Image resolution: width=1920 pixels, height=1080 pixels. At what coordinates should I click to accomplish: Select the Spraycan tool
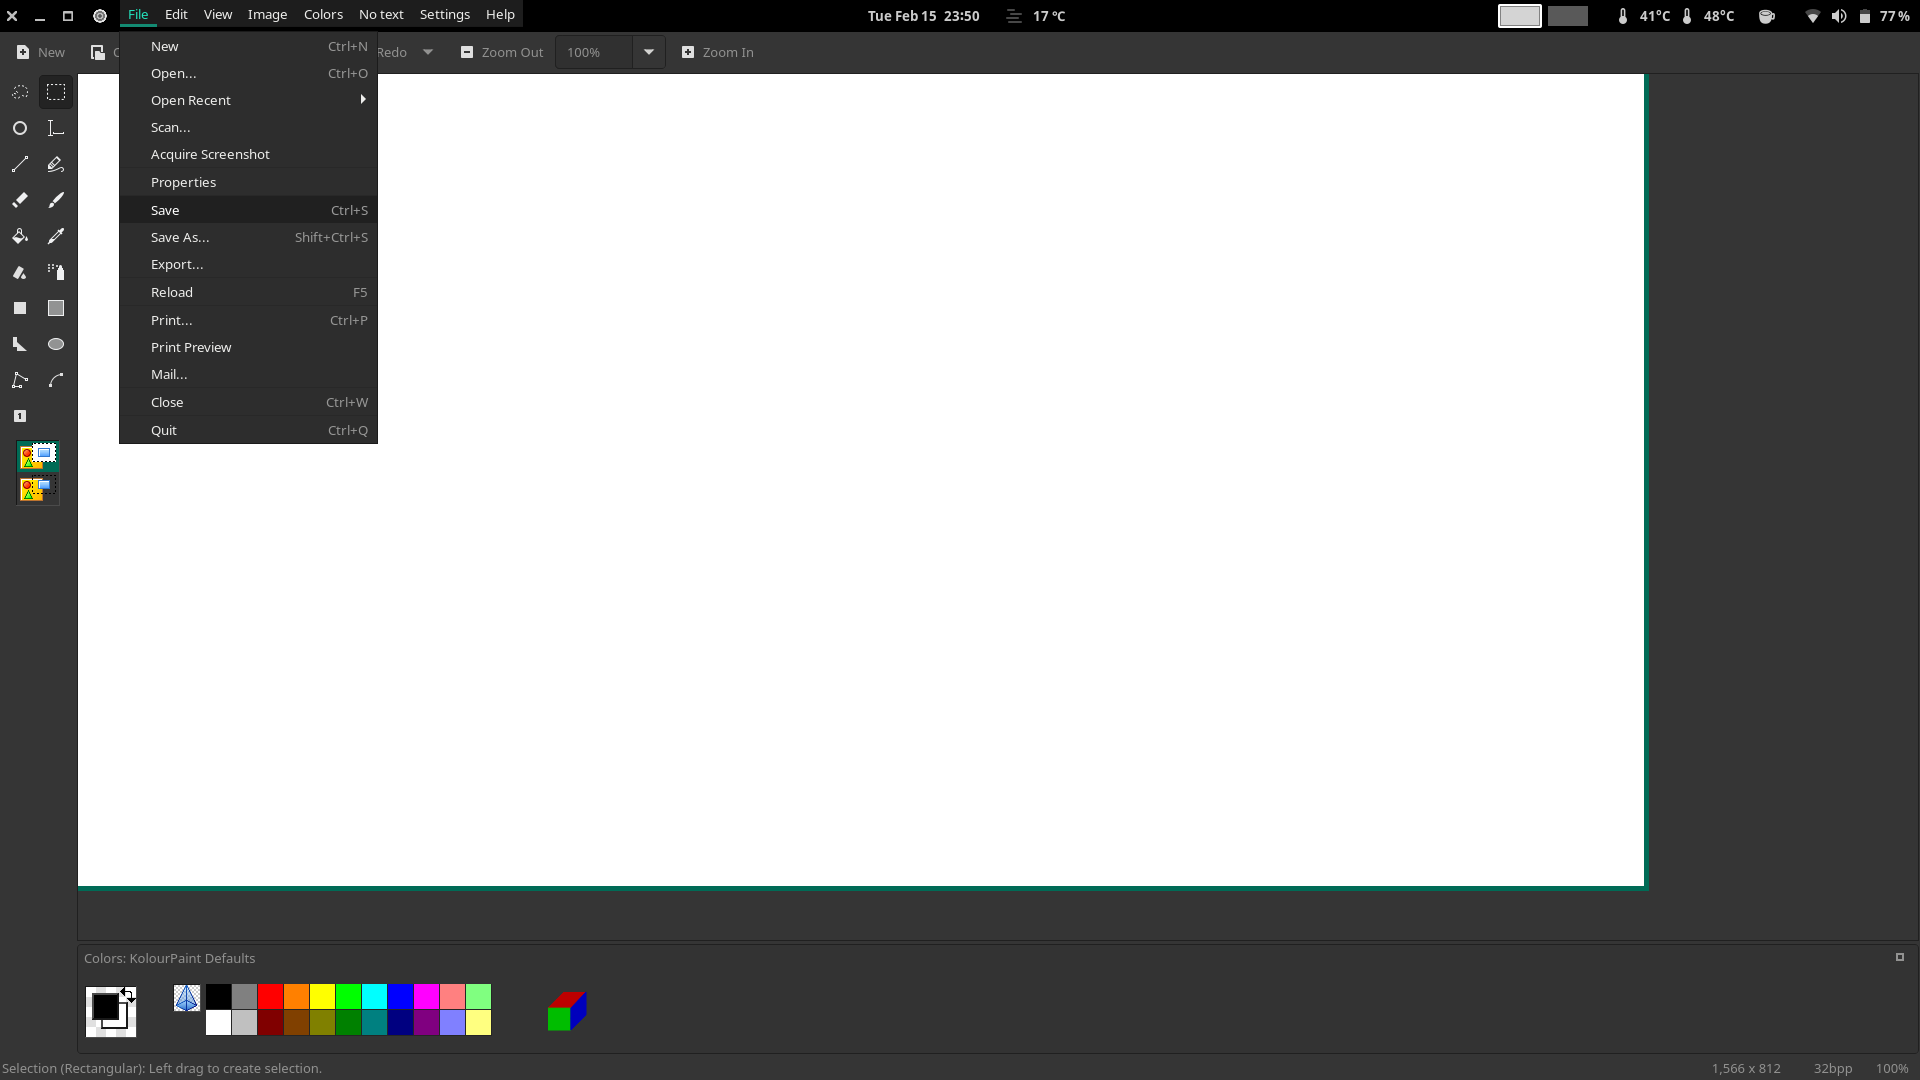pos(56,272)
